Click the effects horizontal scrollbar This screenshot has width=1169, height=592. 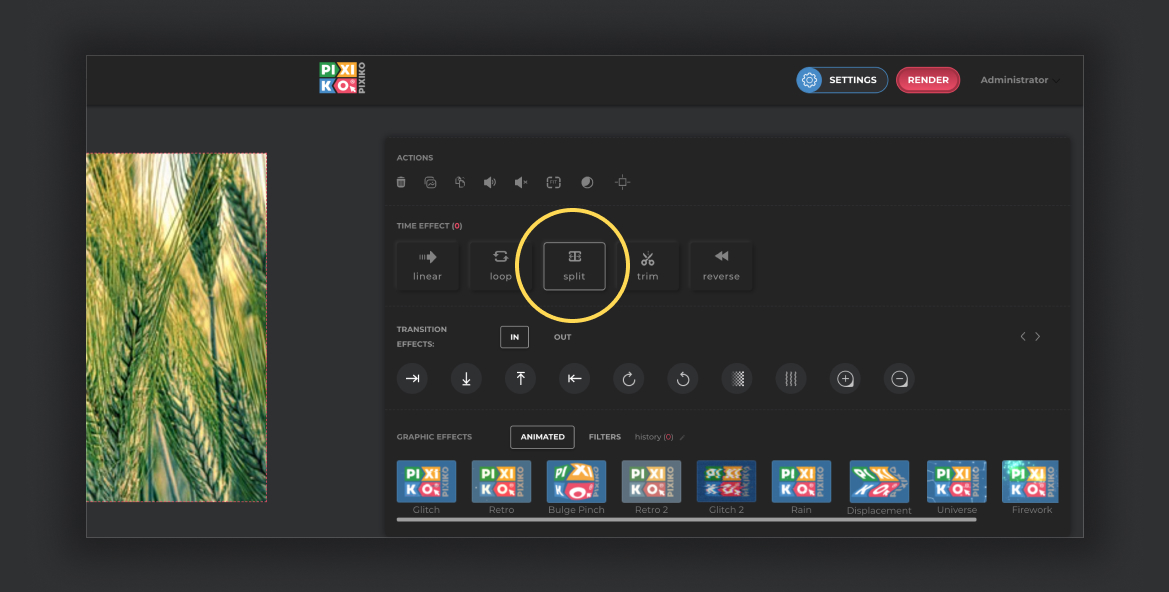point(687,520)
